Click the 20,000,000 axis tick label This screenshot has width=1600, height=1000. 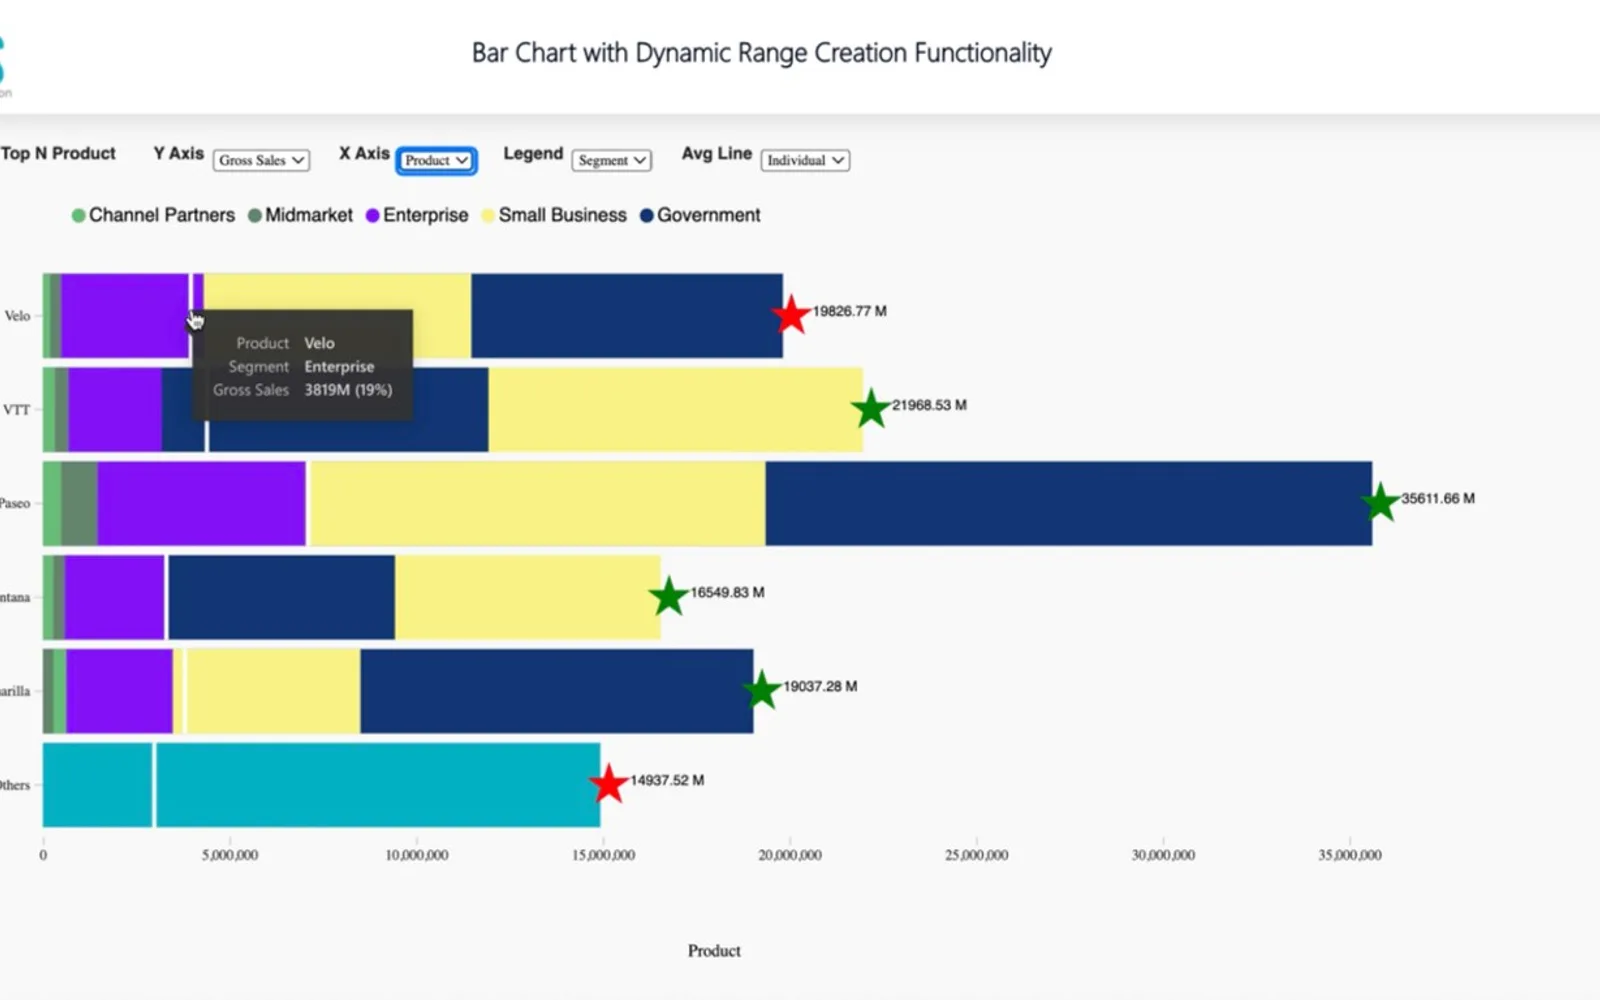pyautogui.click(x=790, y=855)
